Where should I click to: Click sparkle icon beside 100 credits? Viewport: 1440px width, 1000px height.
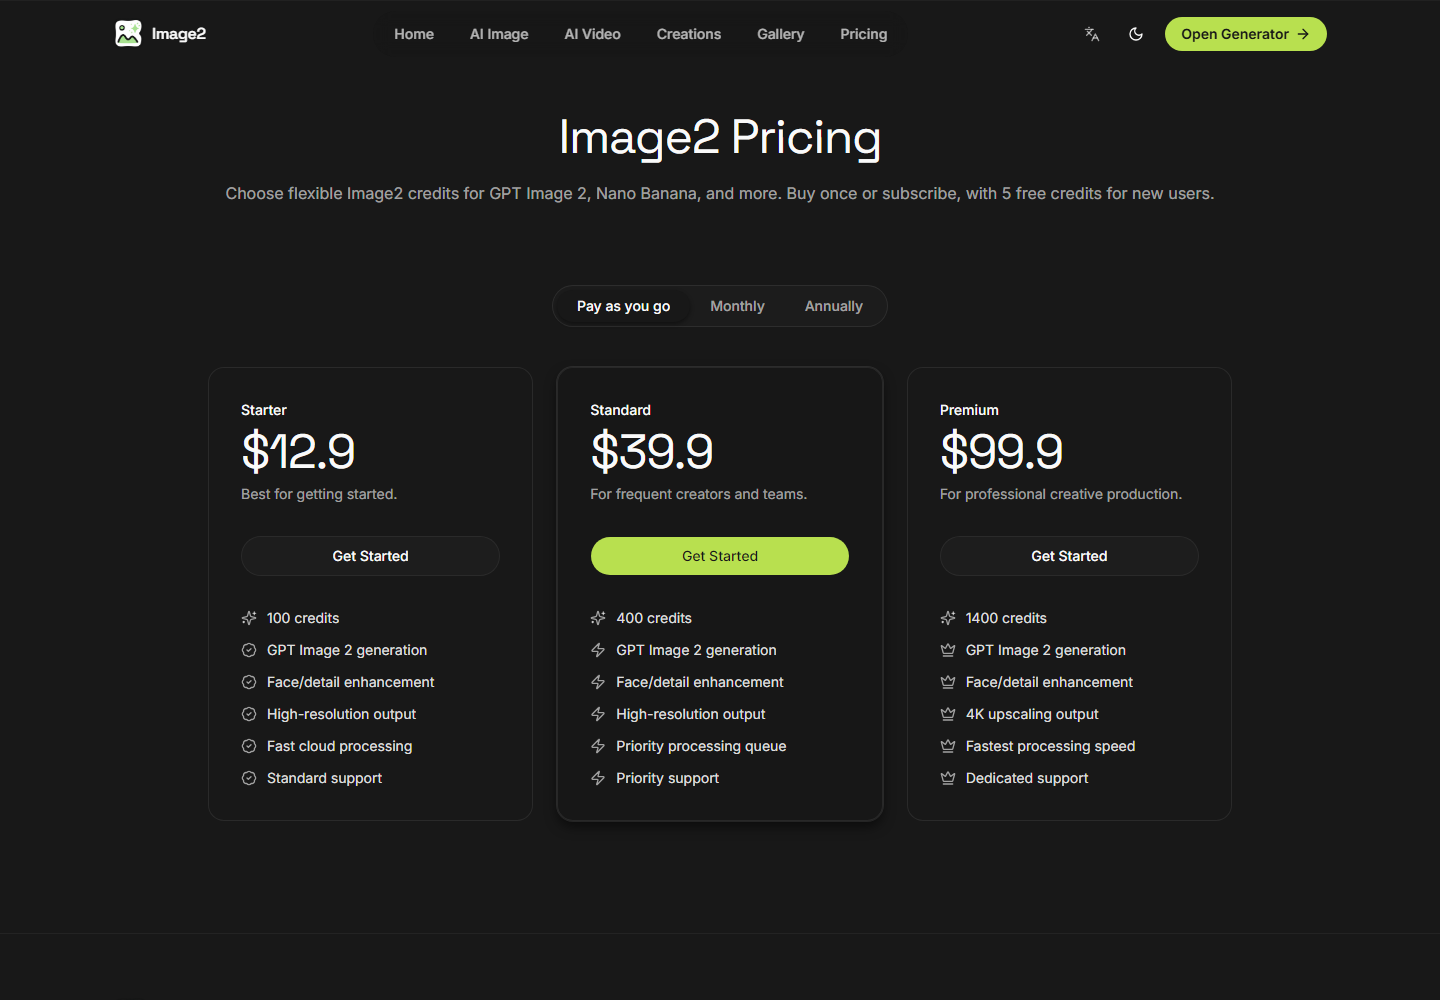[249, 618]
